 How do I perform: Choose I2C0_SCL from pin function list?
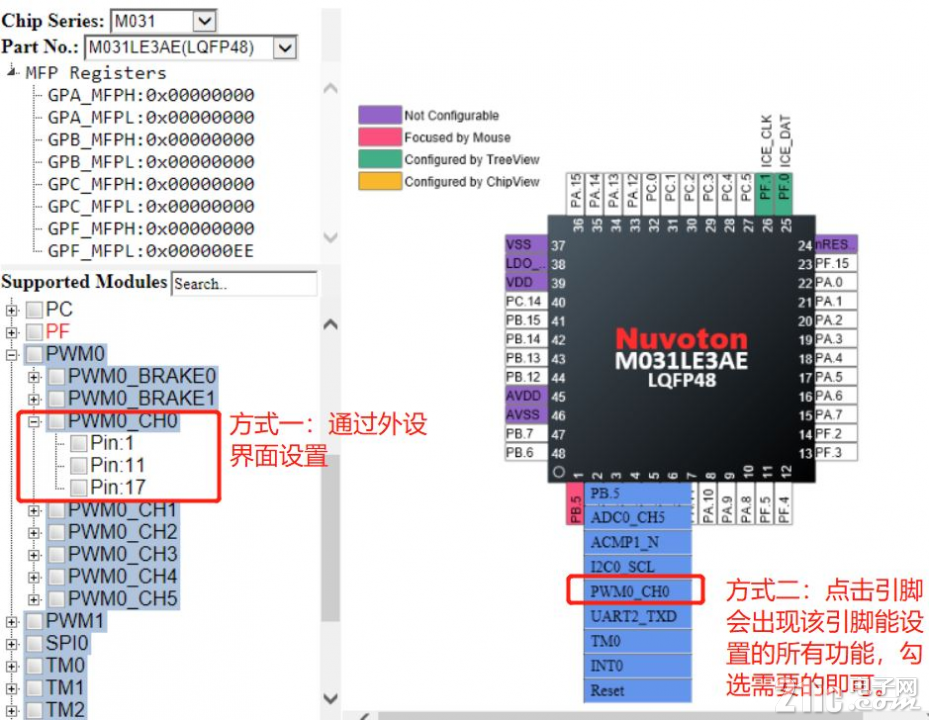638,568
